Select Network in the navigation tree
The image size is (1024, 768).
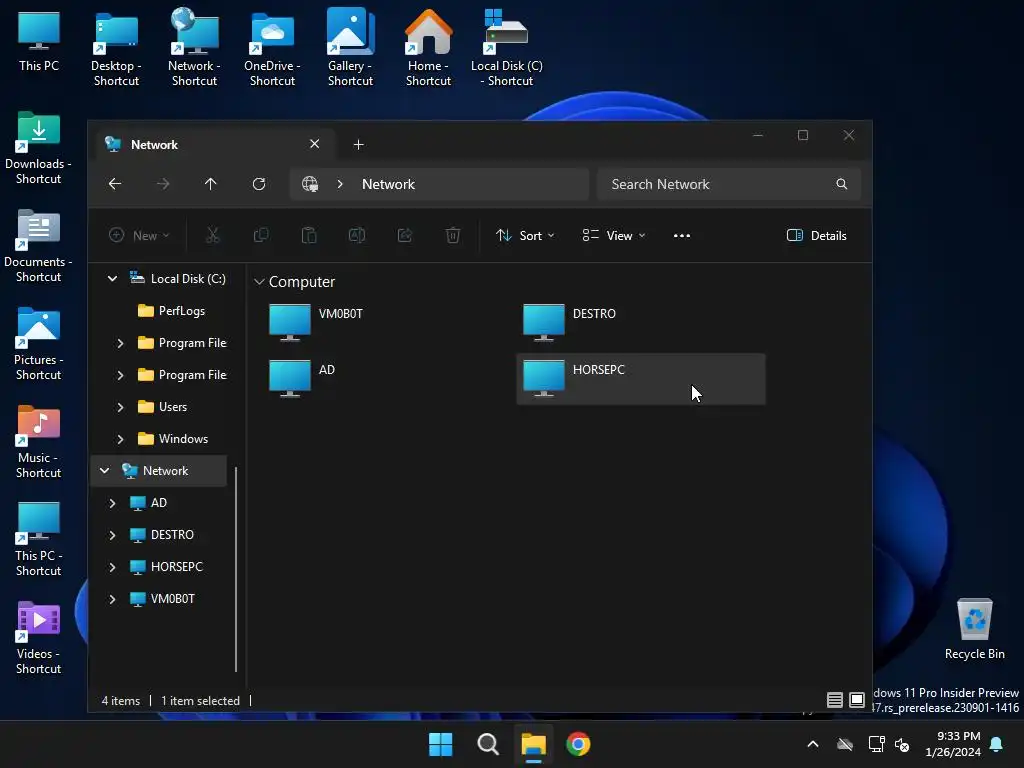tap(159, 471)
